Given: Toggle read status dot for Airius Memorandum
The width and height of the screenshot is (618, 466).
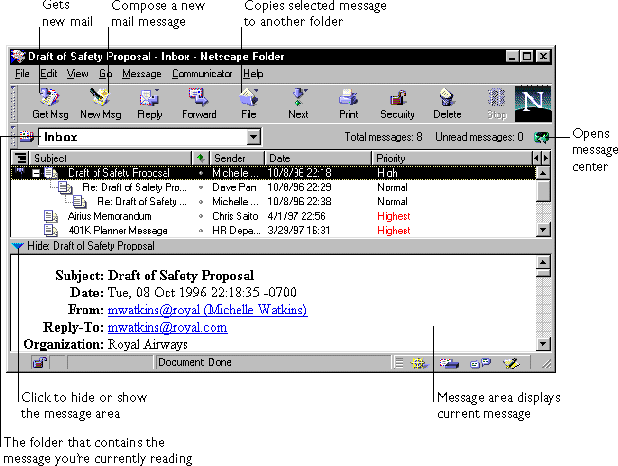Looking at the screenshot, I should [x=201, y=216].
